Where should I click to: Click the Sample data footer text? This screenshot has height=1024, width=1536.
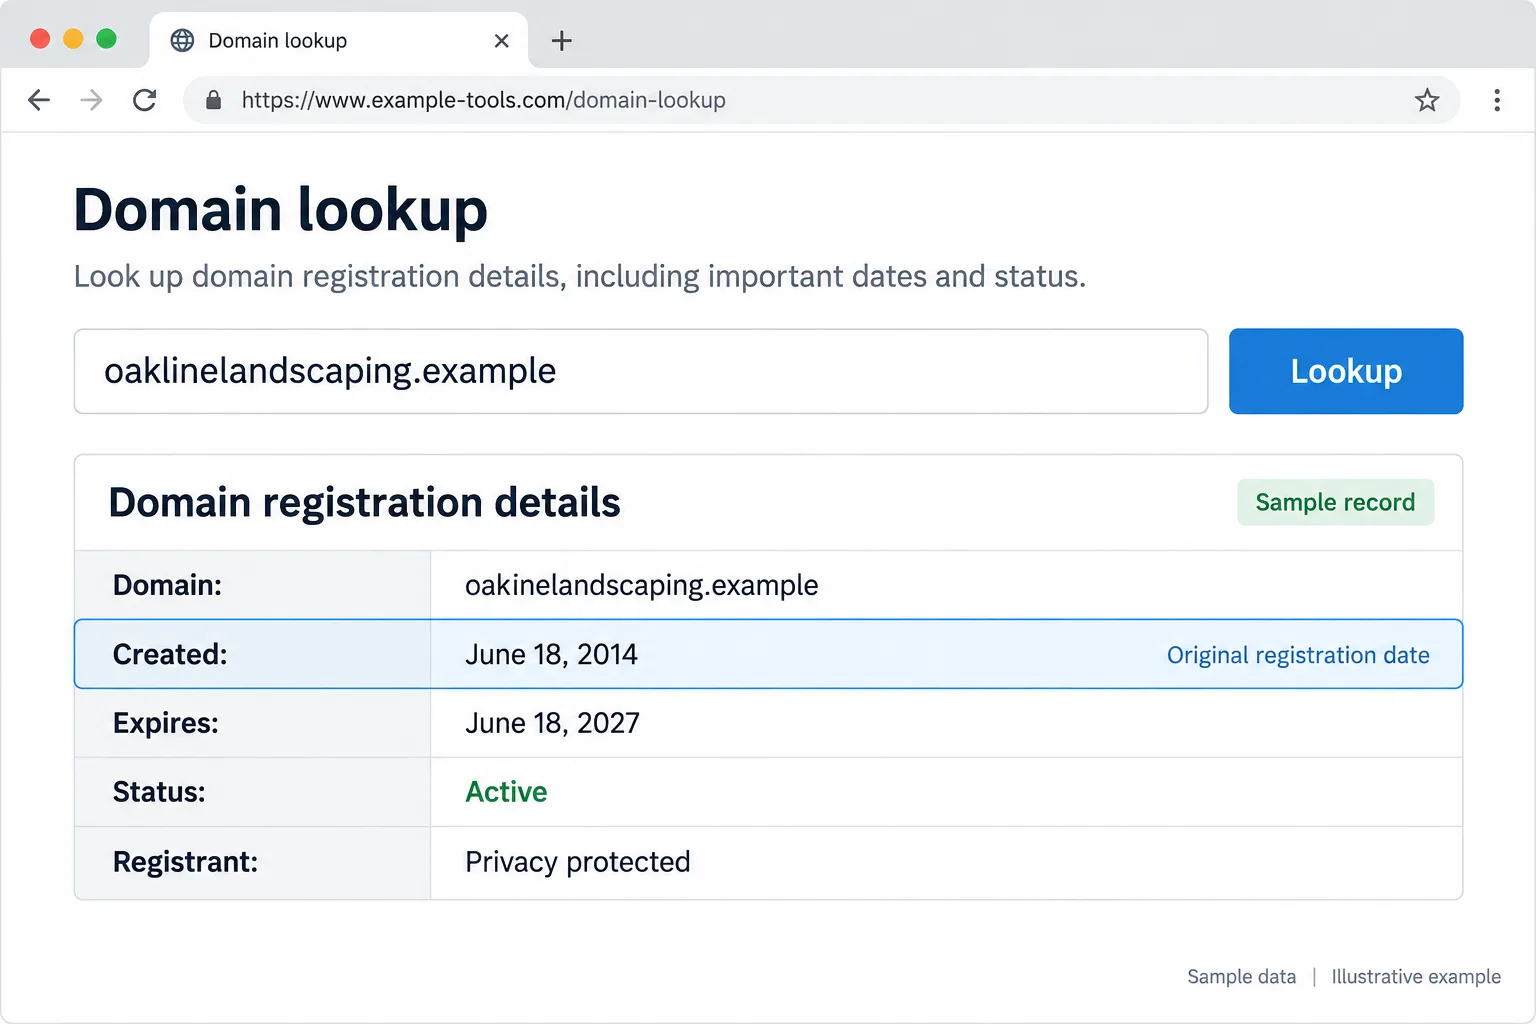tap(1241, 977)
